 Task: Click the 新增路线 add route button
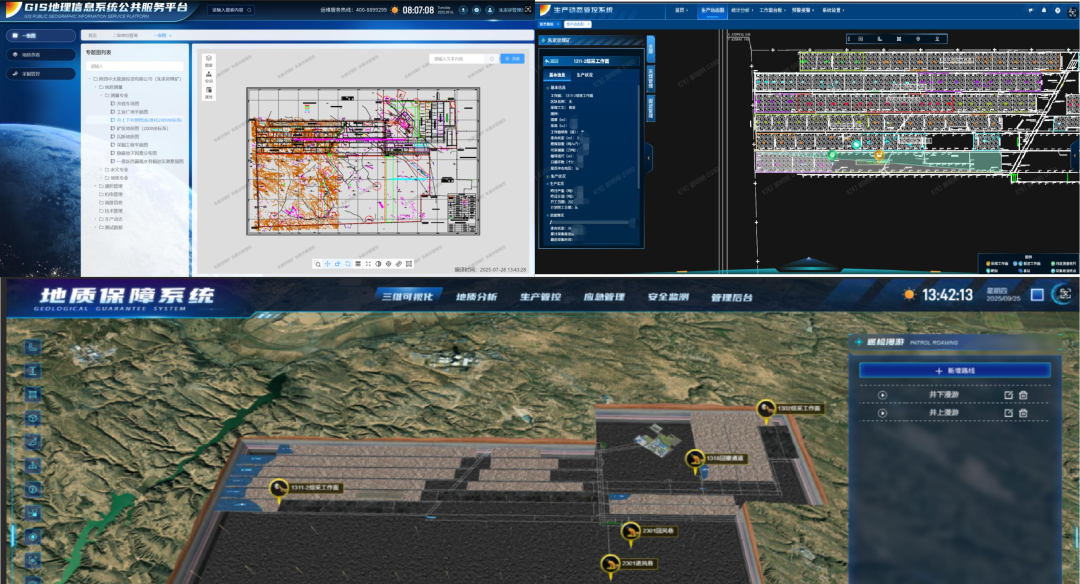tap(955, 370)
